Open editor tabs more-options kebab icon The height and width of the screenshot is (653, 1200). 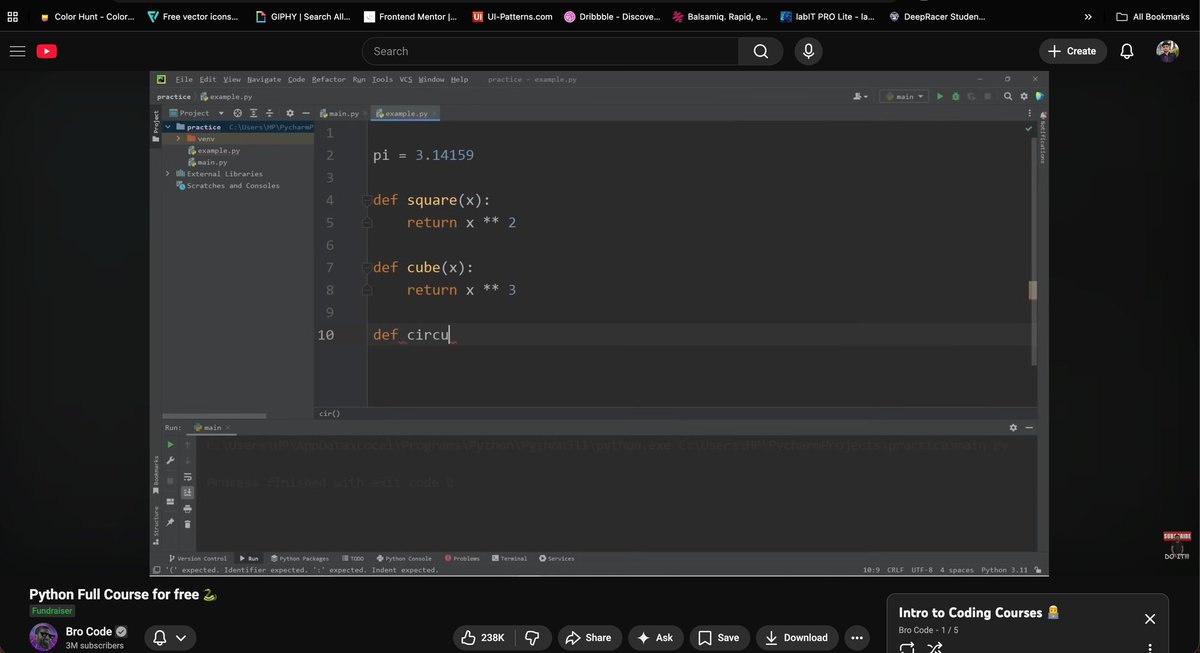1029,113
